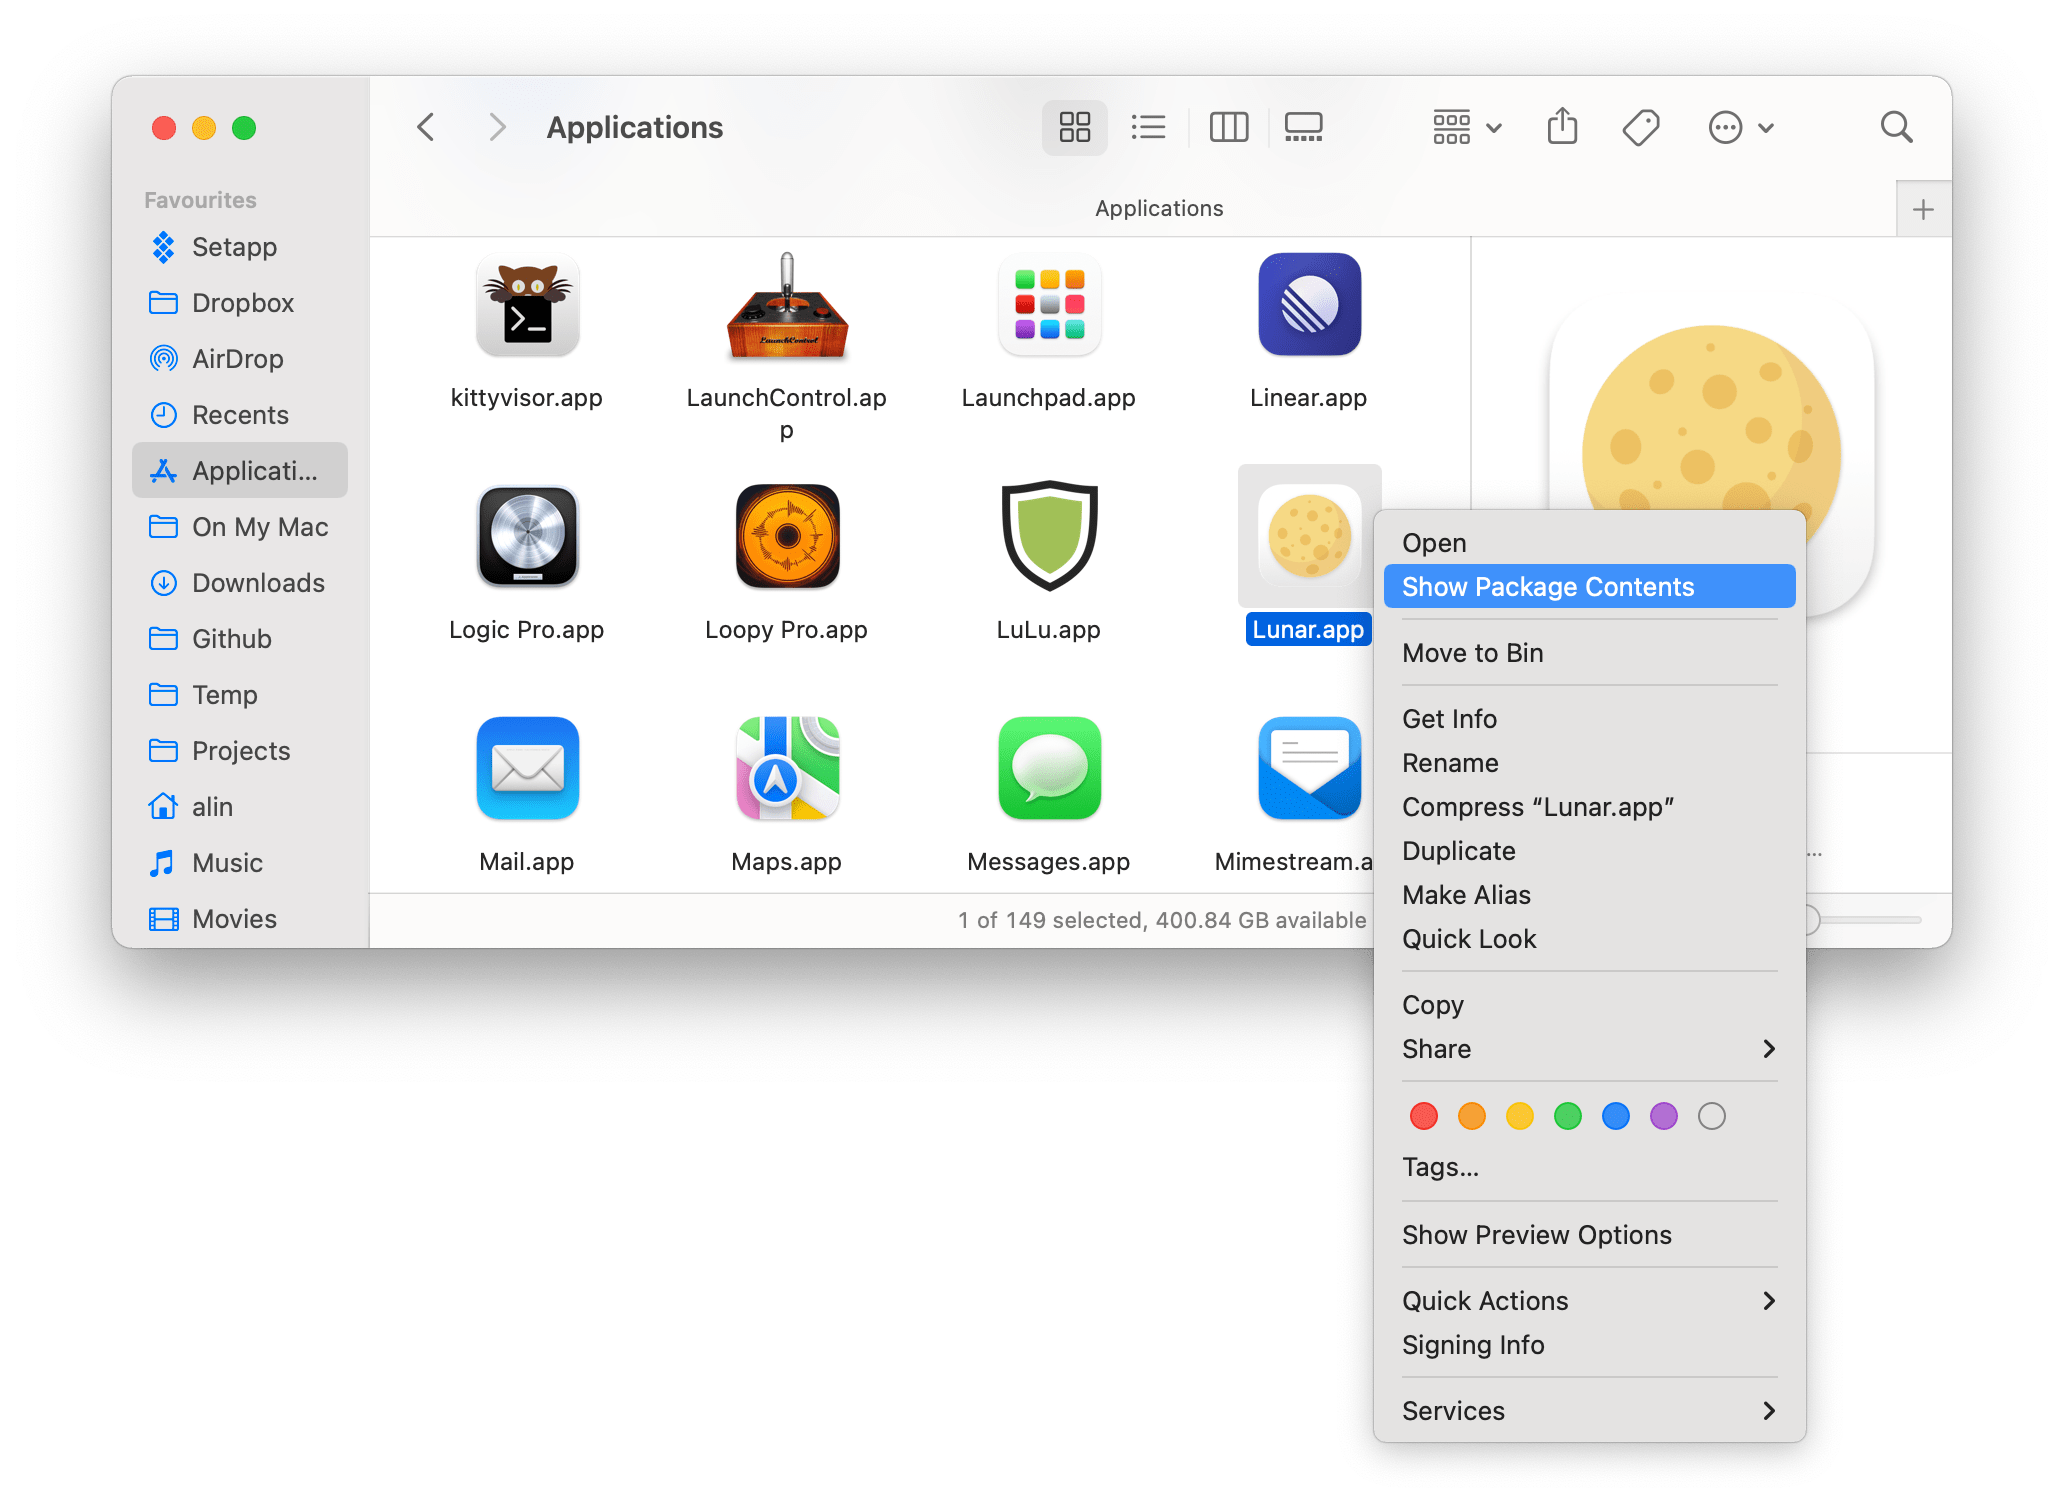The height and width of the screenshot is (1496, 2064).
Task: Choose Show Package Contents
Action: [x=1590, y=587]
